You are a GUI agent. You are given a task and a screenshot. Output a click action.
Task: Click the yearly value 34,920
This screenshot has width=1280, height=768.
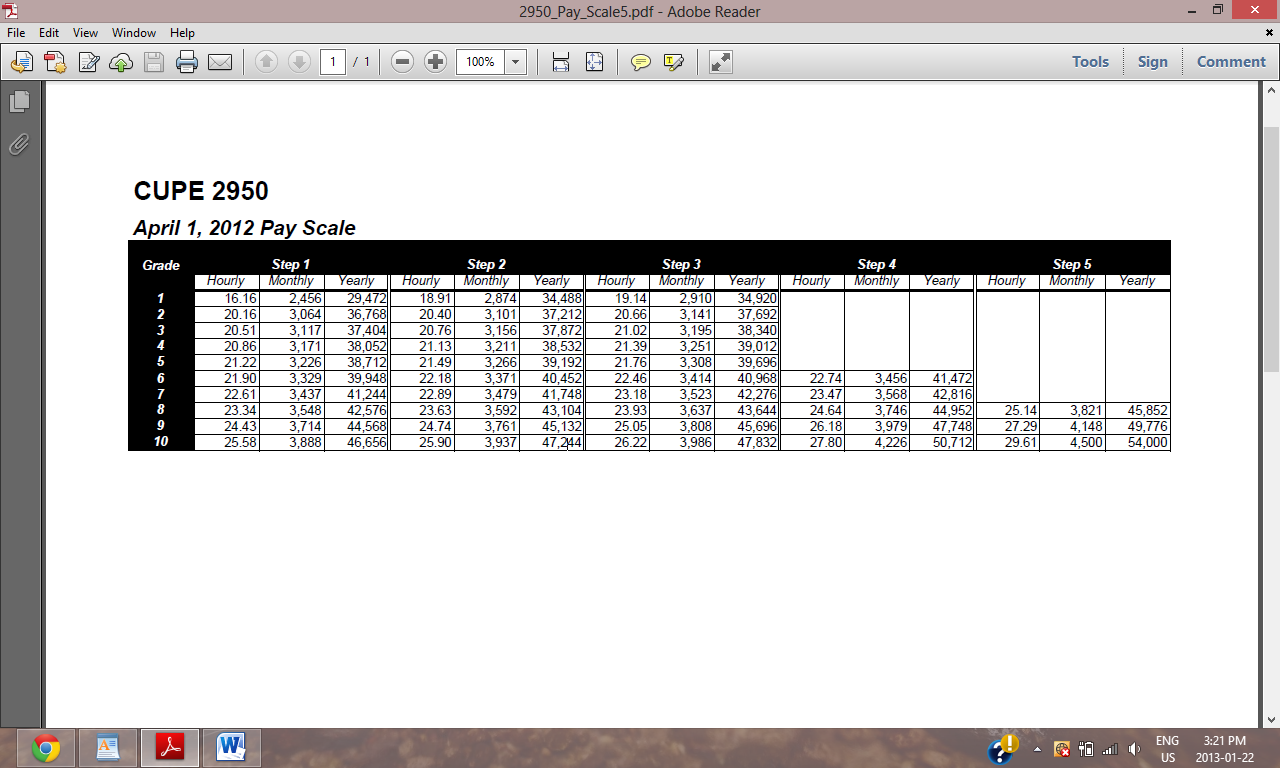[757, 298]
